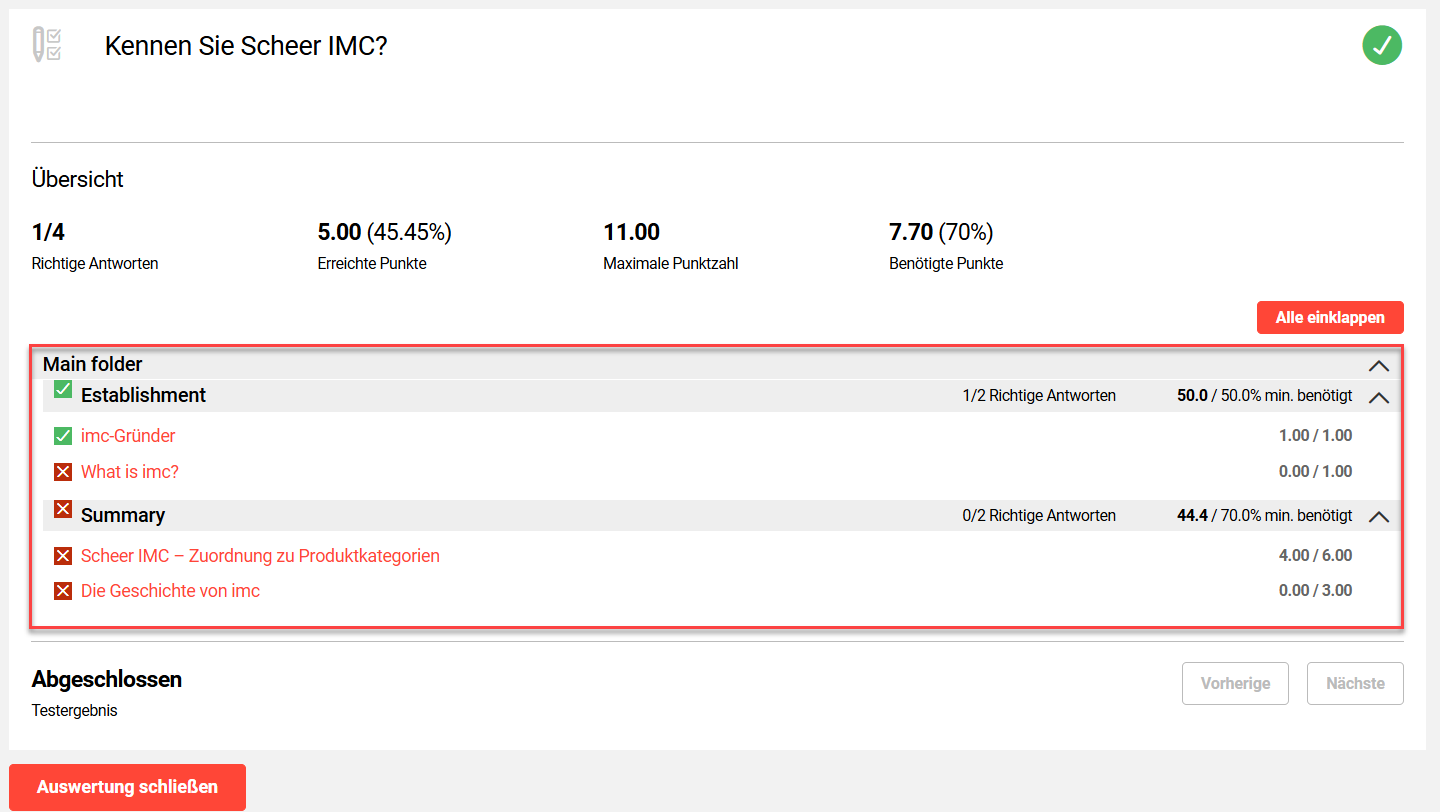Click the 1.00 / 1.00 score of imc-Gründer

[x=1316, y=436]
